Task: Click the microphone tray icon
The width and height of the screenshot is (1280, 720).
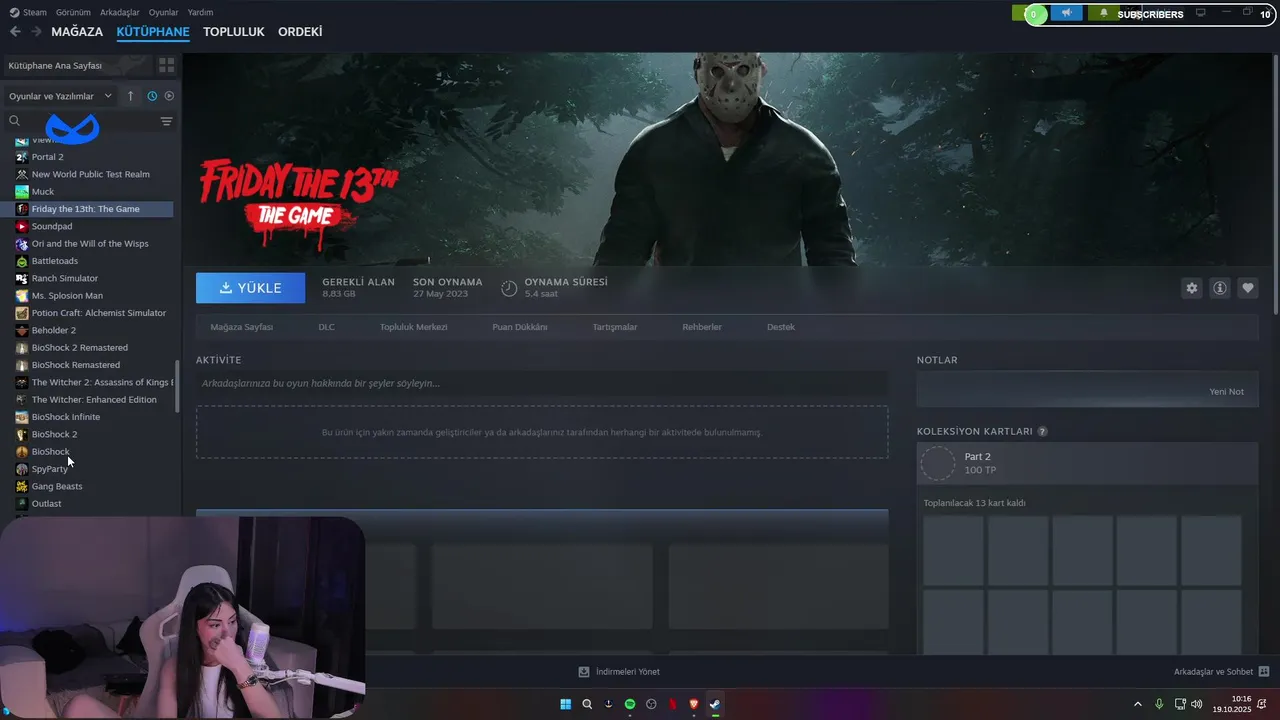Action: tap(1159, 704)
